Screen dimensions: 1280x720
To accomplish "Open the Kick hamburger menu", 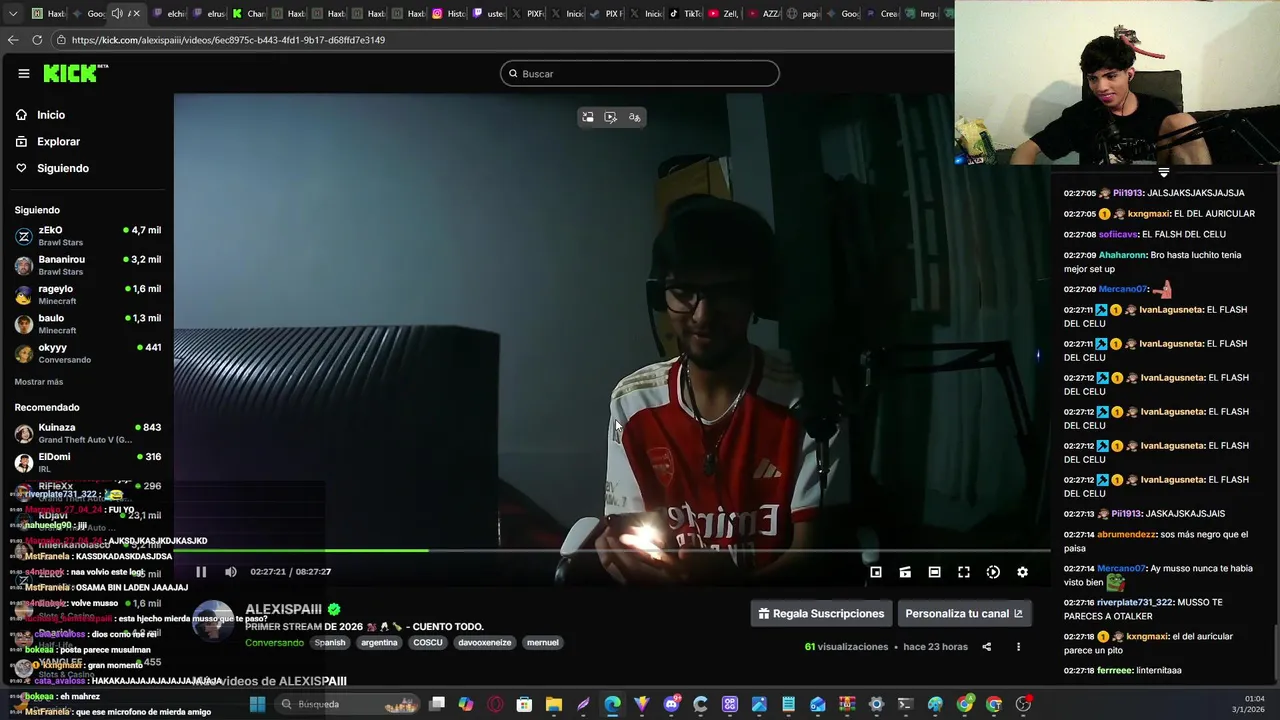I will click(x=24, y=73).
